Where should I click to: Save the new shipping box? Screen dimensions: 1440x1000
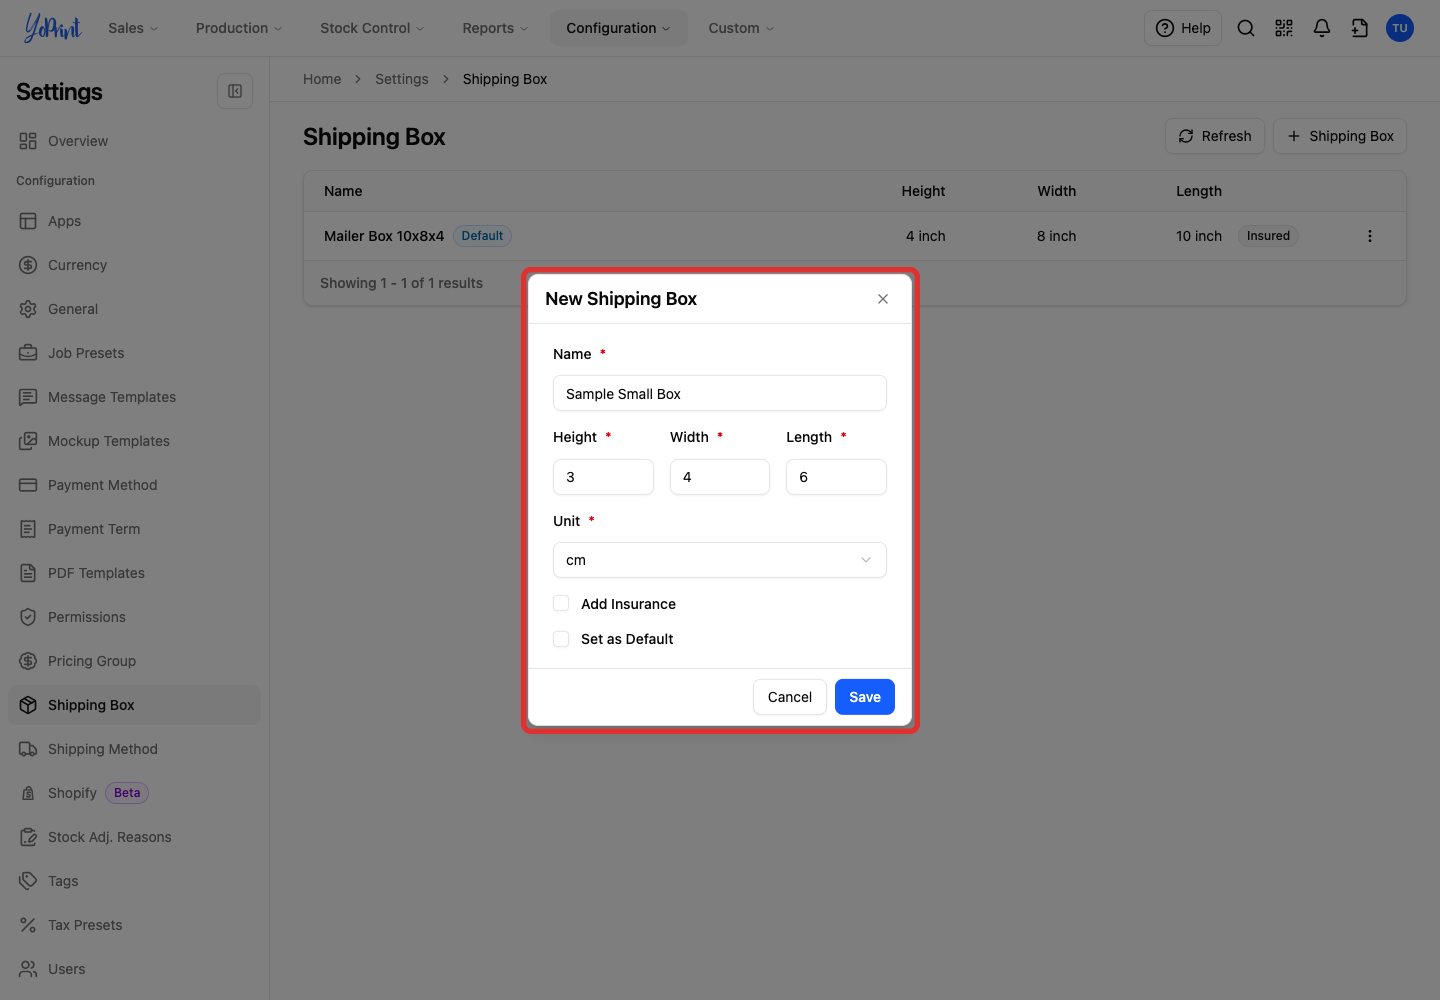[865, 697]
